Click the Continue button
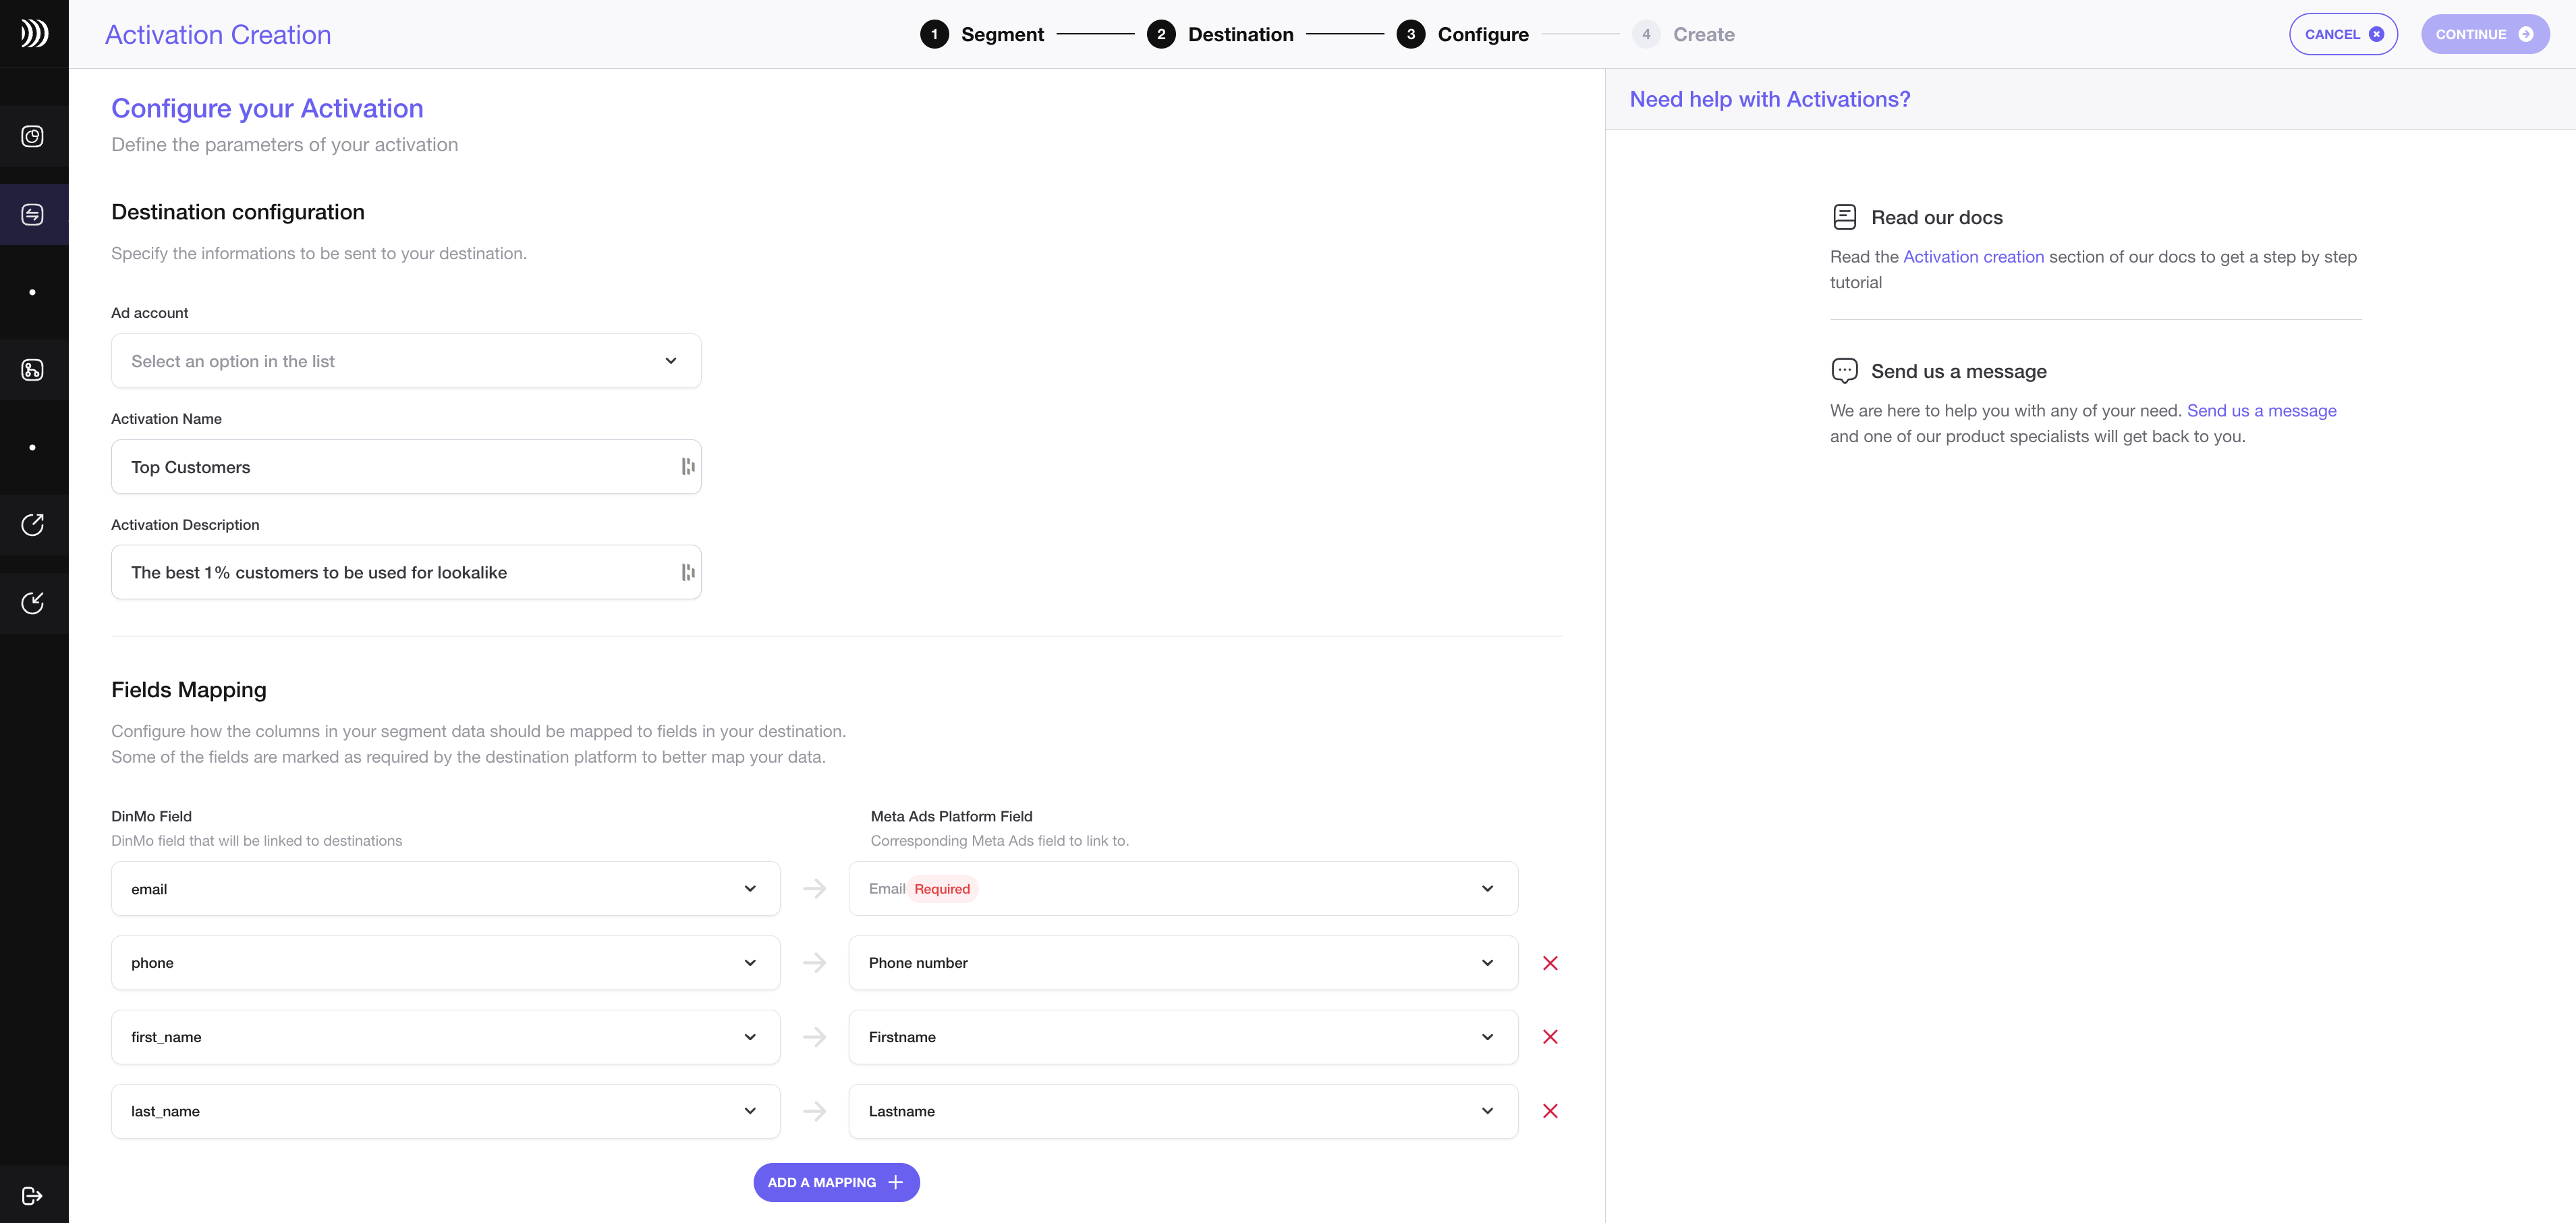 pyautogui.click(x=2485, y=34)
